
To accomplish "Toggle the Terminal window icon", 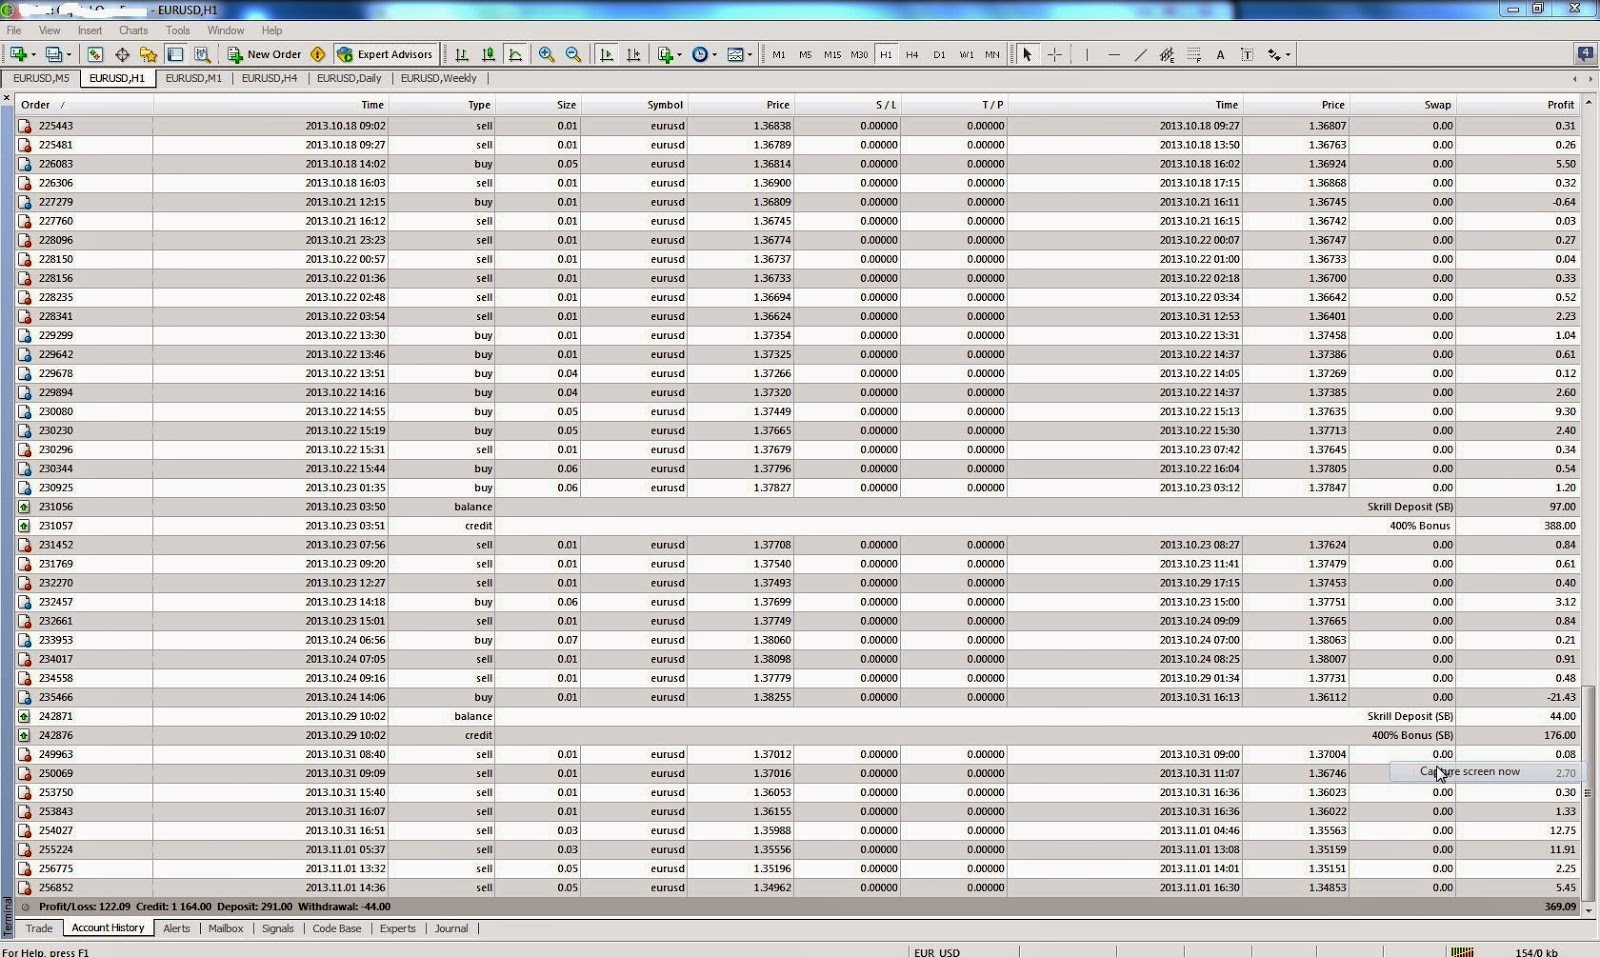I will click(175, 54).
